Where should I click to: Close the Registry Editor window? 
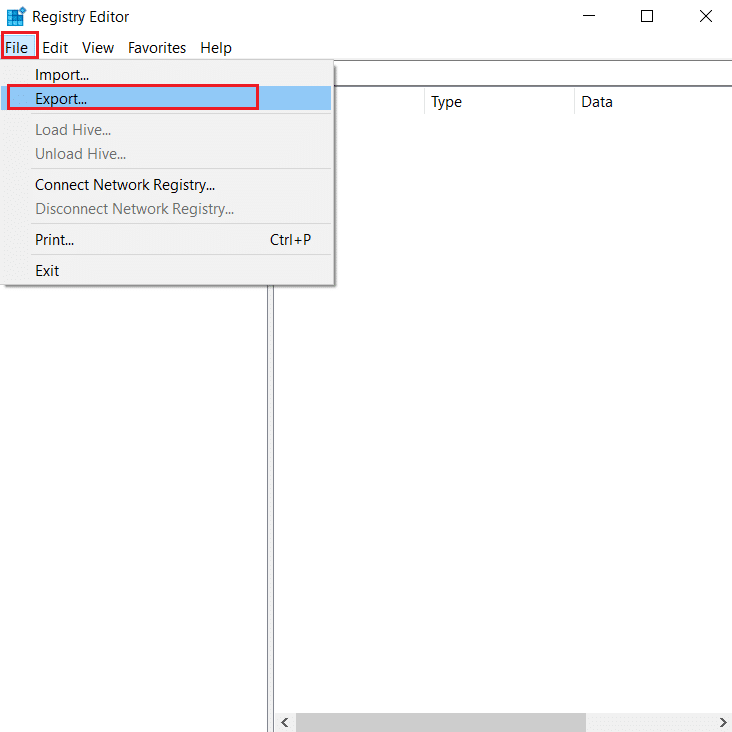click(x=705, y=16)
